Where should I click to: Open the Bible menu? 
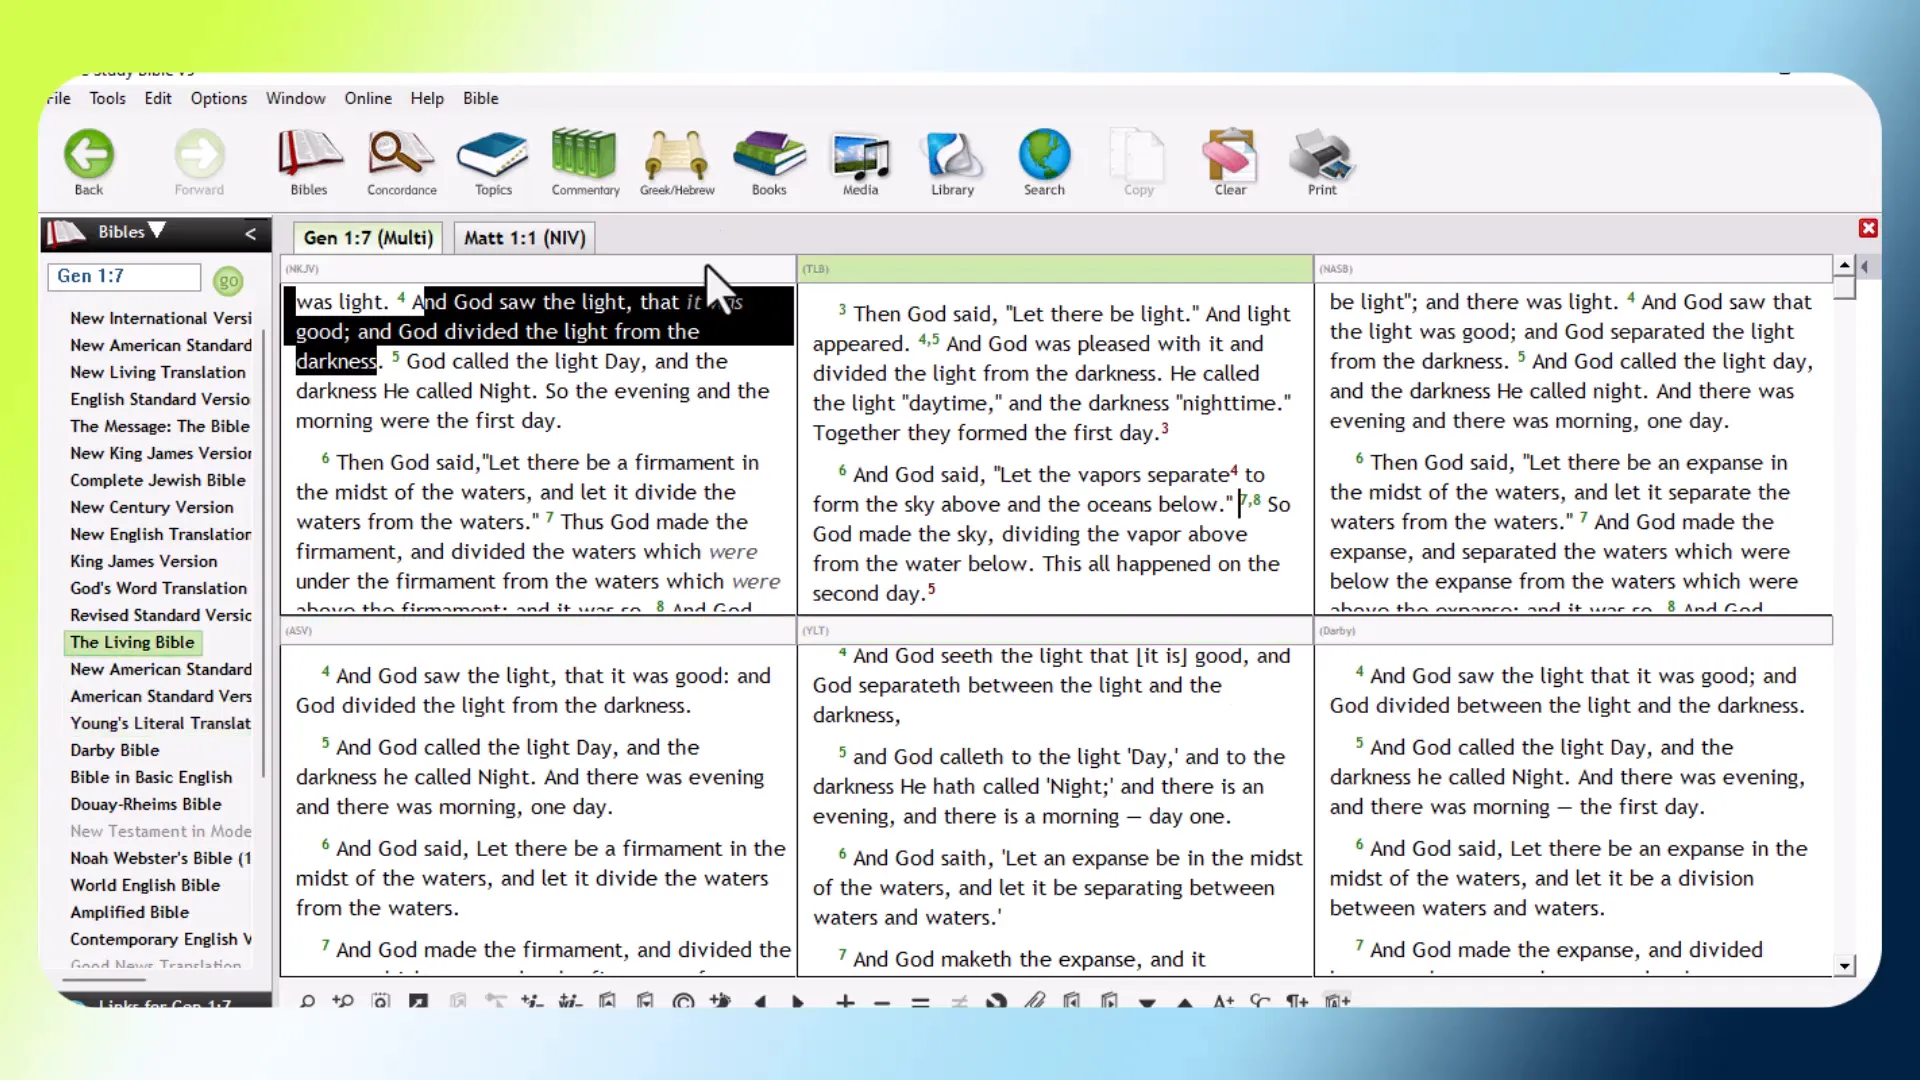pyautogui.click(x=481, y=98)
